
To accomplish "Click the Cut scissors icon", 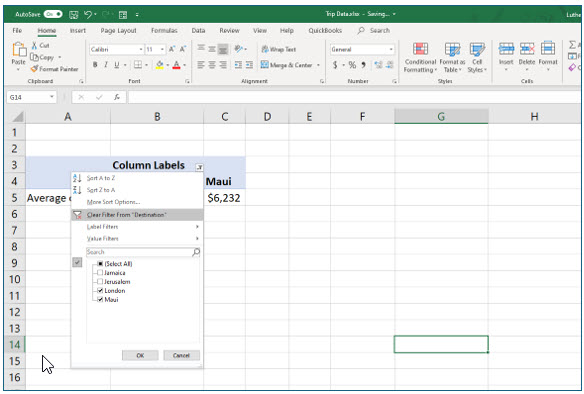I will pyautogui.click(x=34, y=45).
